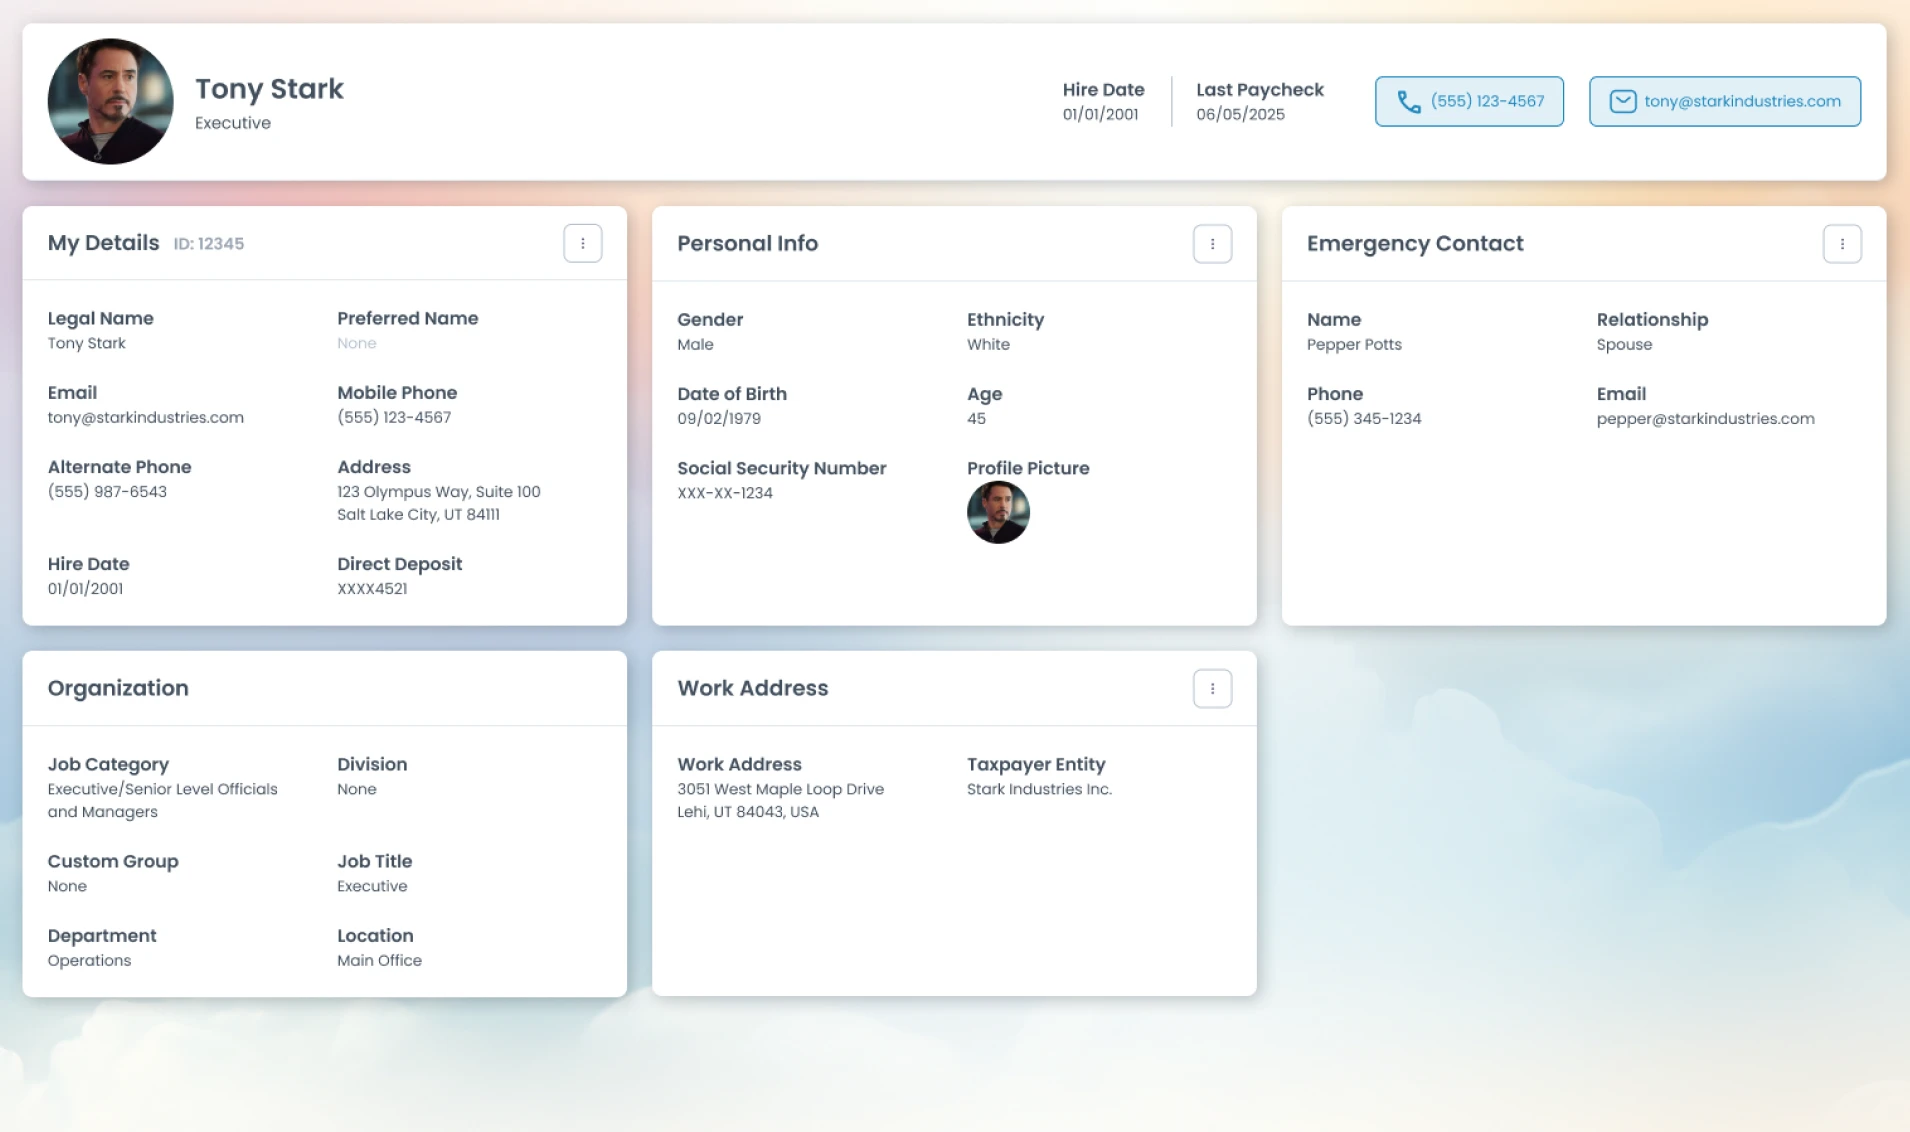Viewport: 1910px width, 1132px height.
Task: Click Tony Stark's large header avatar
Action: [110, 101]
